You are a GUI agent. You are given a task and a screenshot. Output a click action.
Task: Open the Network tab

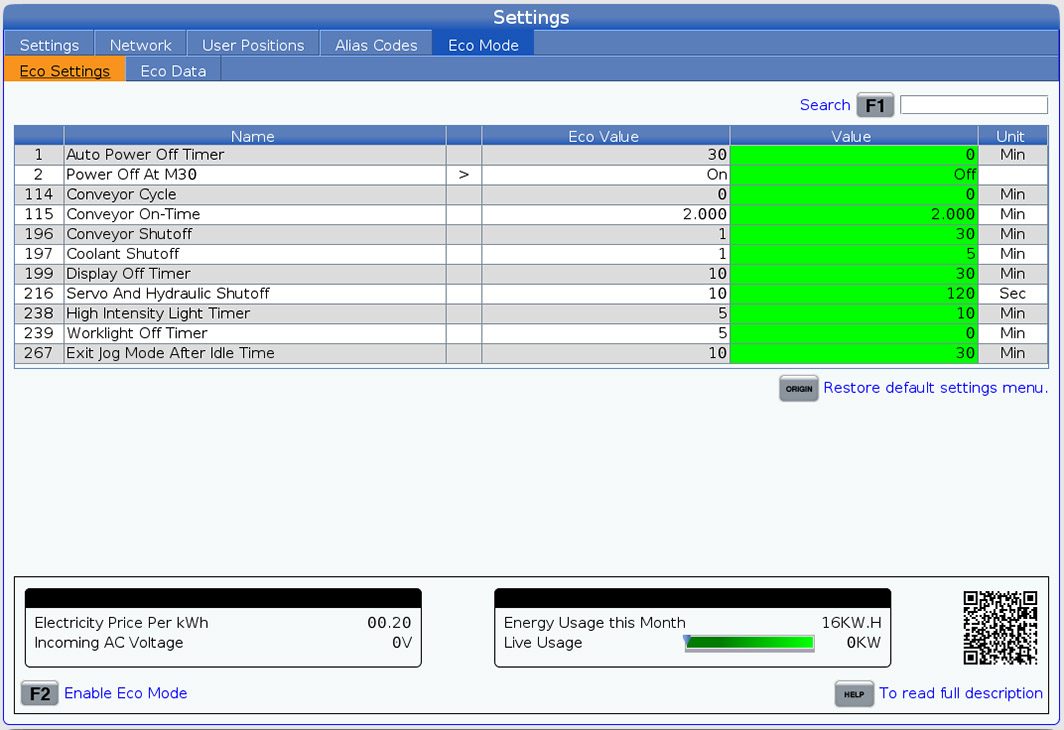(140, 45)
